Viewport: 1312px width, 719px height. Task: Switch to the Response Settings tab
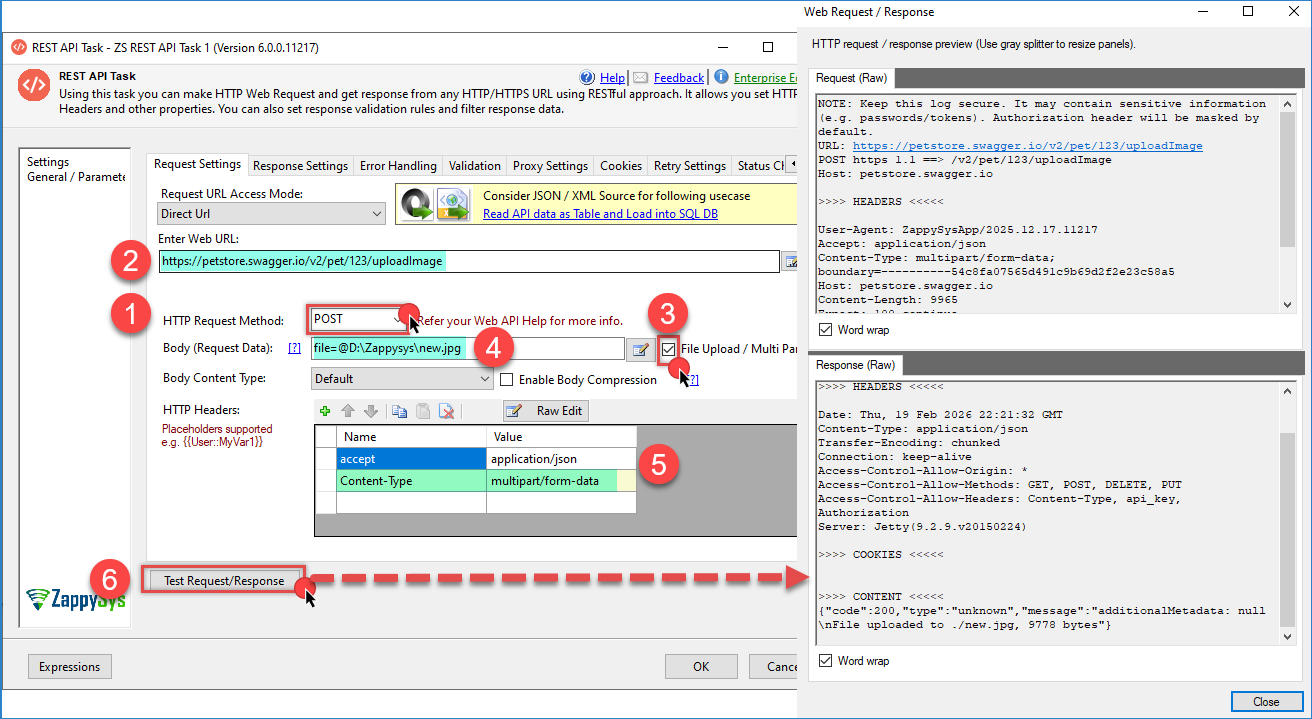300,166
